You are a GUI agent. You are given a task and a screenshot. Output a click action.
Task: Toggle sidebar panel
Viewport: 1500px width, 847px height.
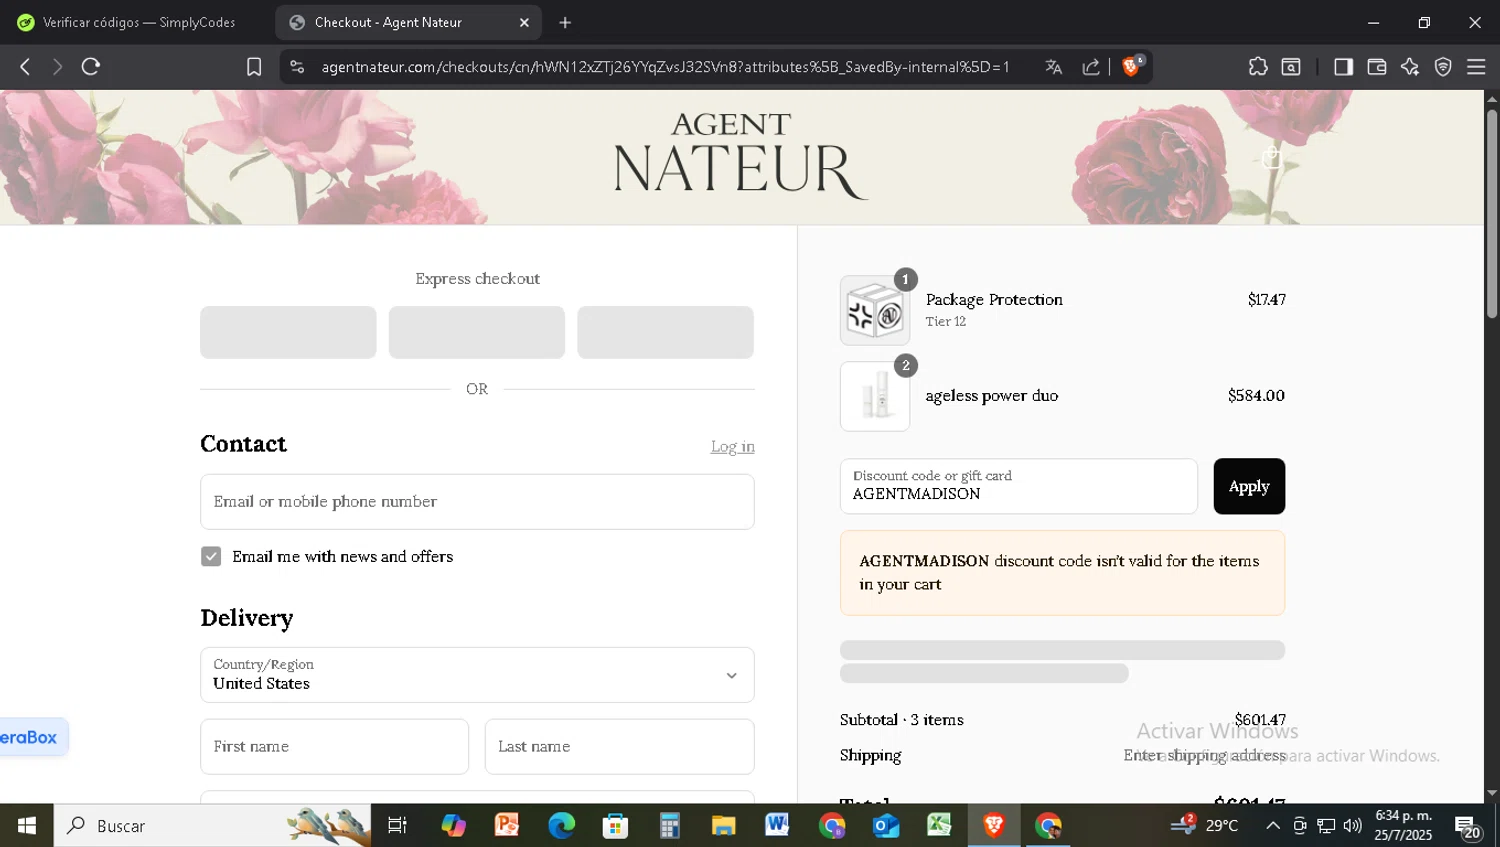tap(1343, 67)
